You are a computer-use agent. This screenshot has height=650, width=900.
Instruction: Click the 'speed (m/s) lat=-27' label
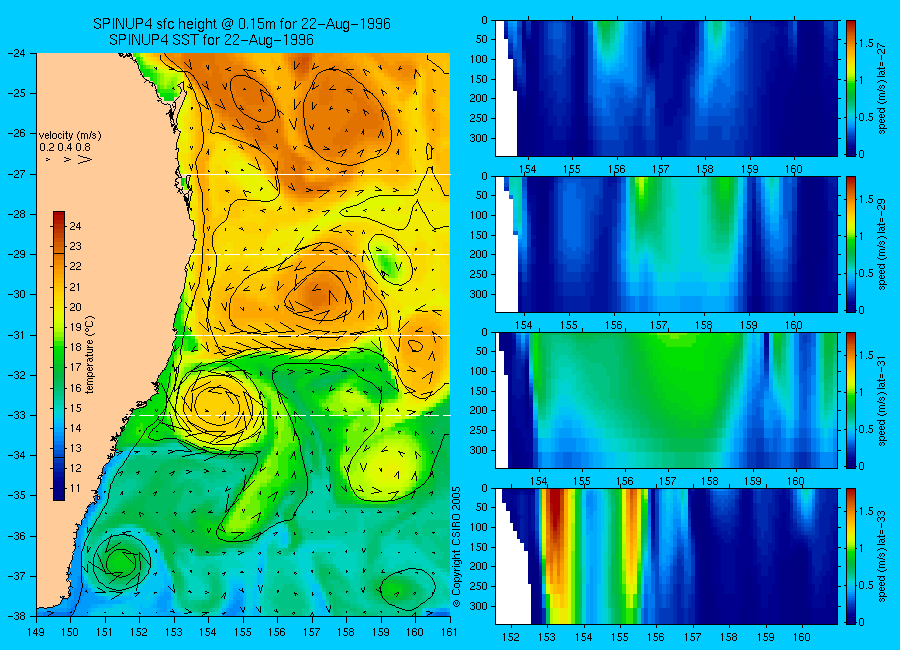tap(883, 90)
